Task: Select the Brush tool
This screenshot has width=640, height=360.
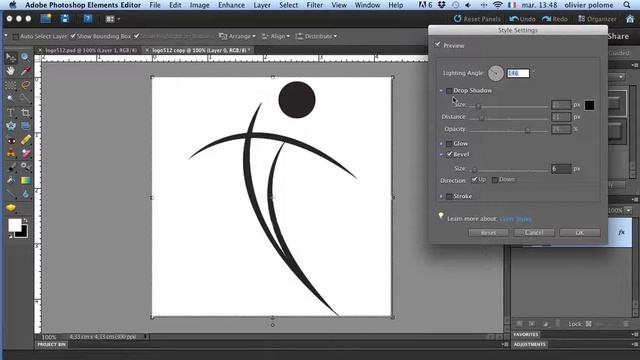Action: (x=11, y=167)
